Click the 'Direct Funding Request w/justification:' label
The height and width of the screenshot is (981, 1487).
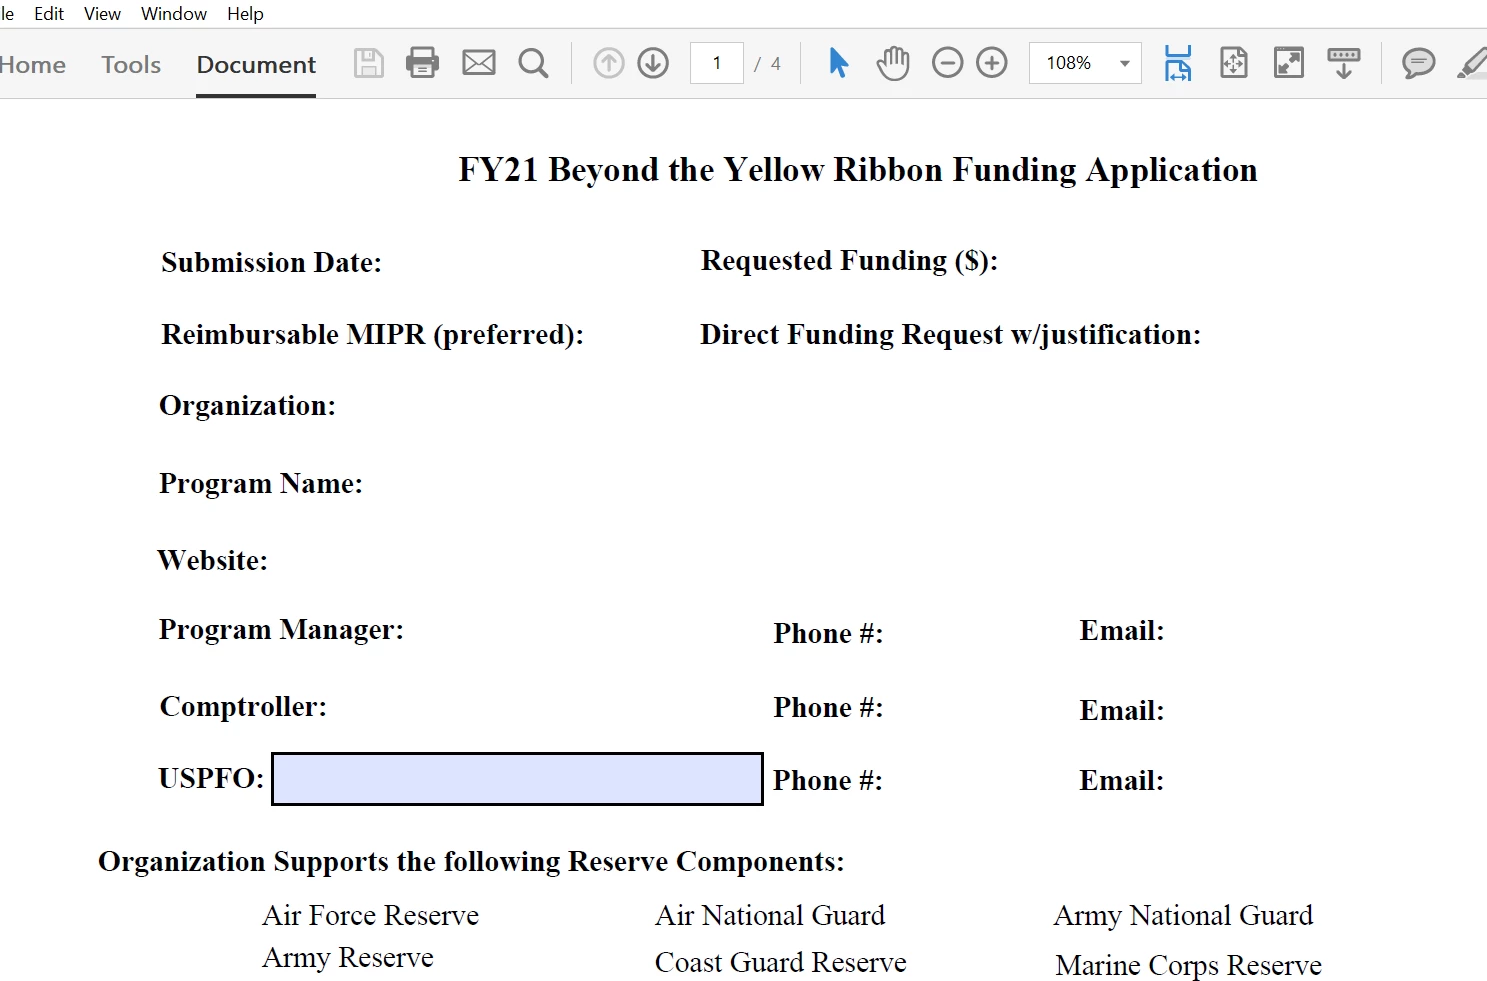(x=951, y=334)
